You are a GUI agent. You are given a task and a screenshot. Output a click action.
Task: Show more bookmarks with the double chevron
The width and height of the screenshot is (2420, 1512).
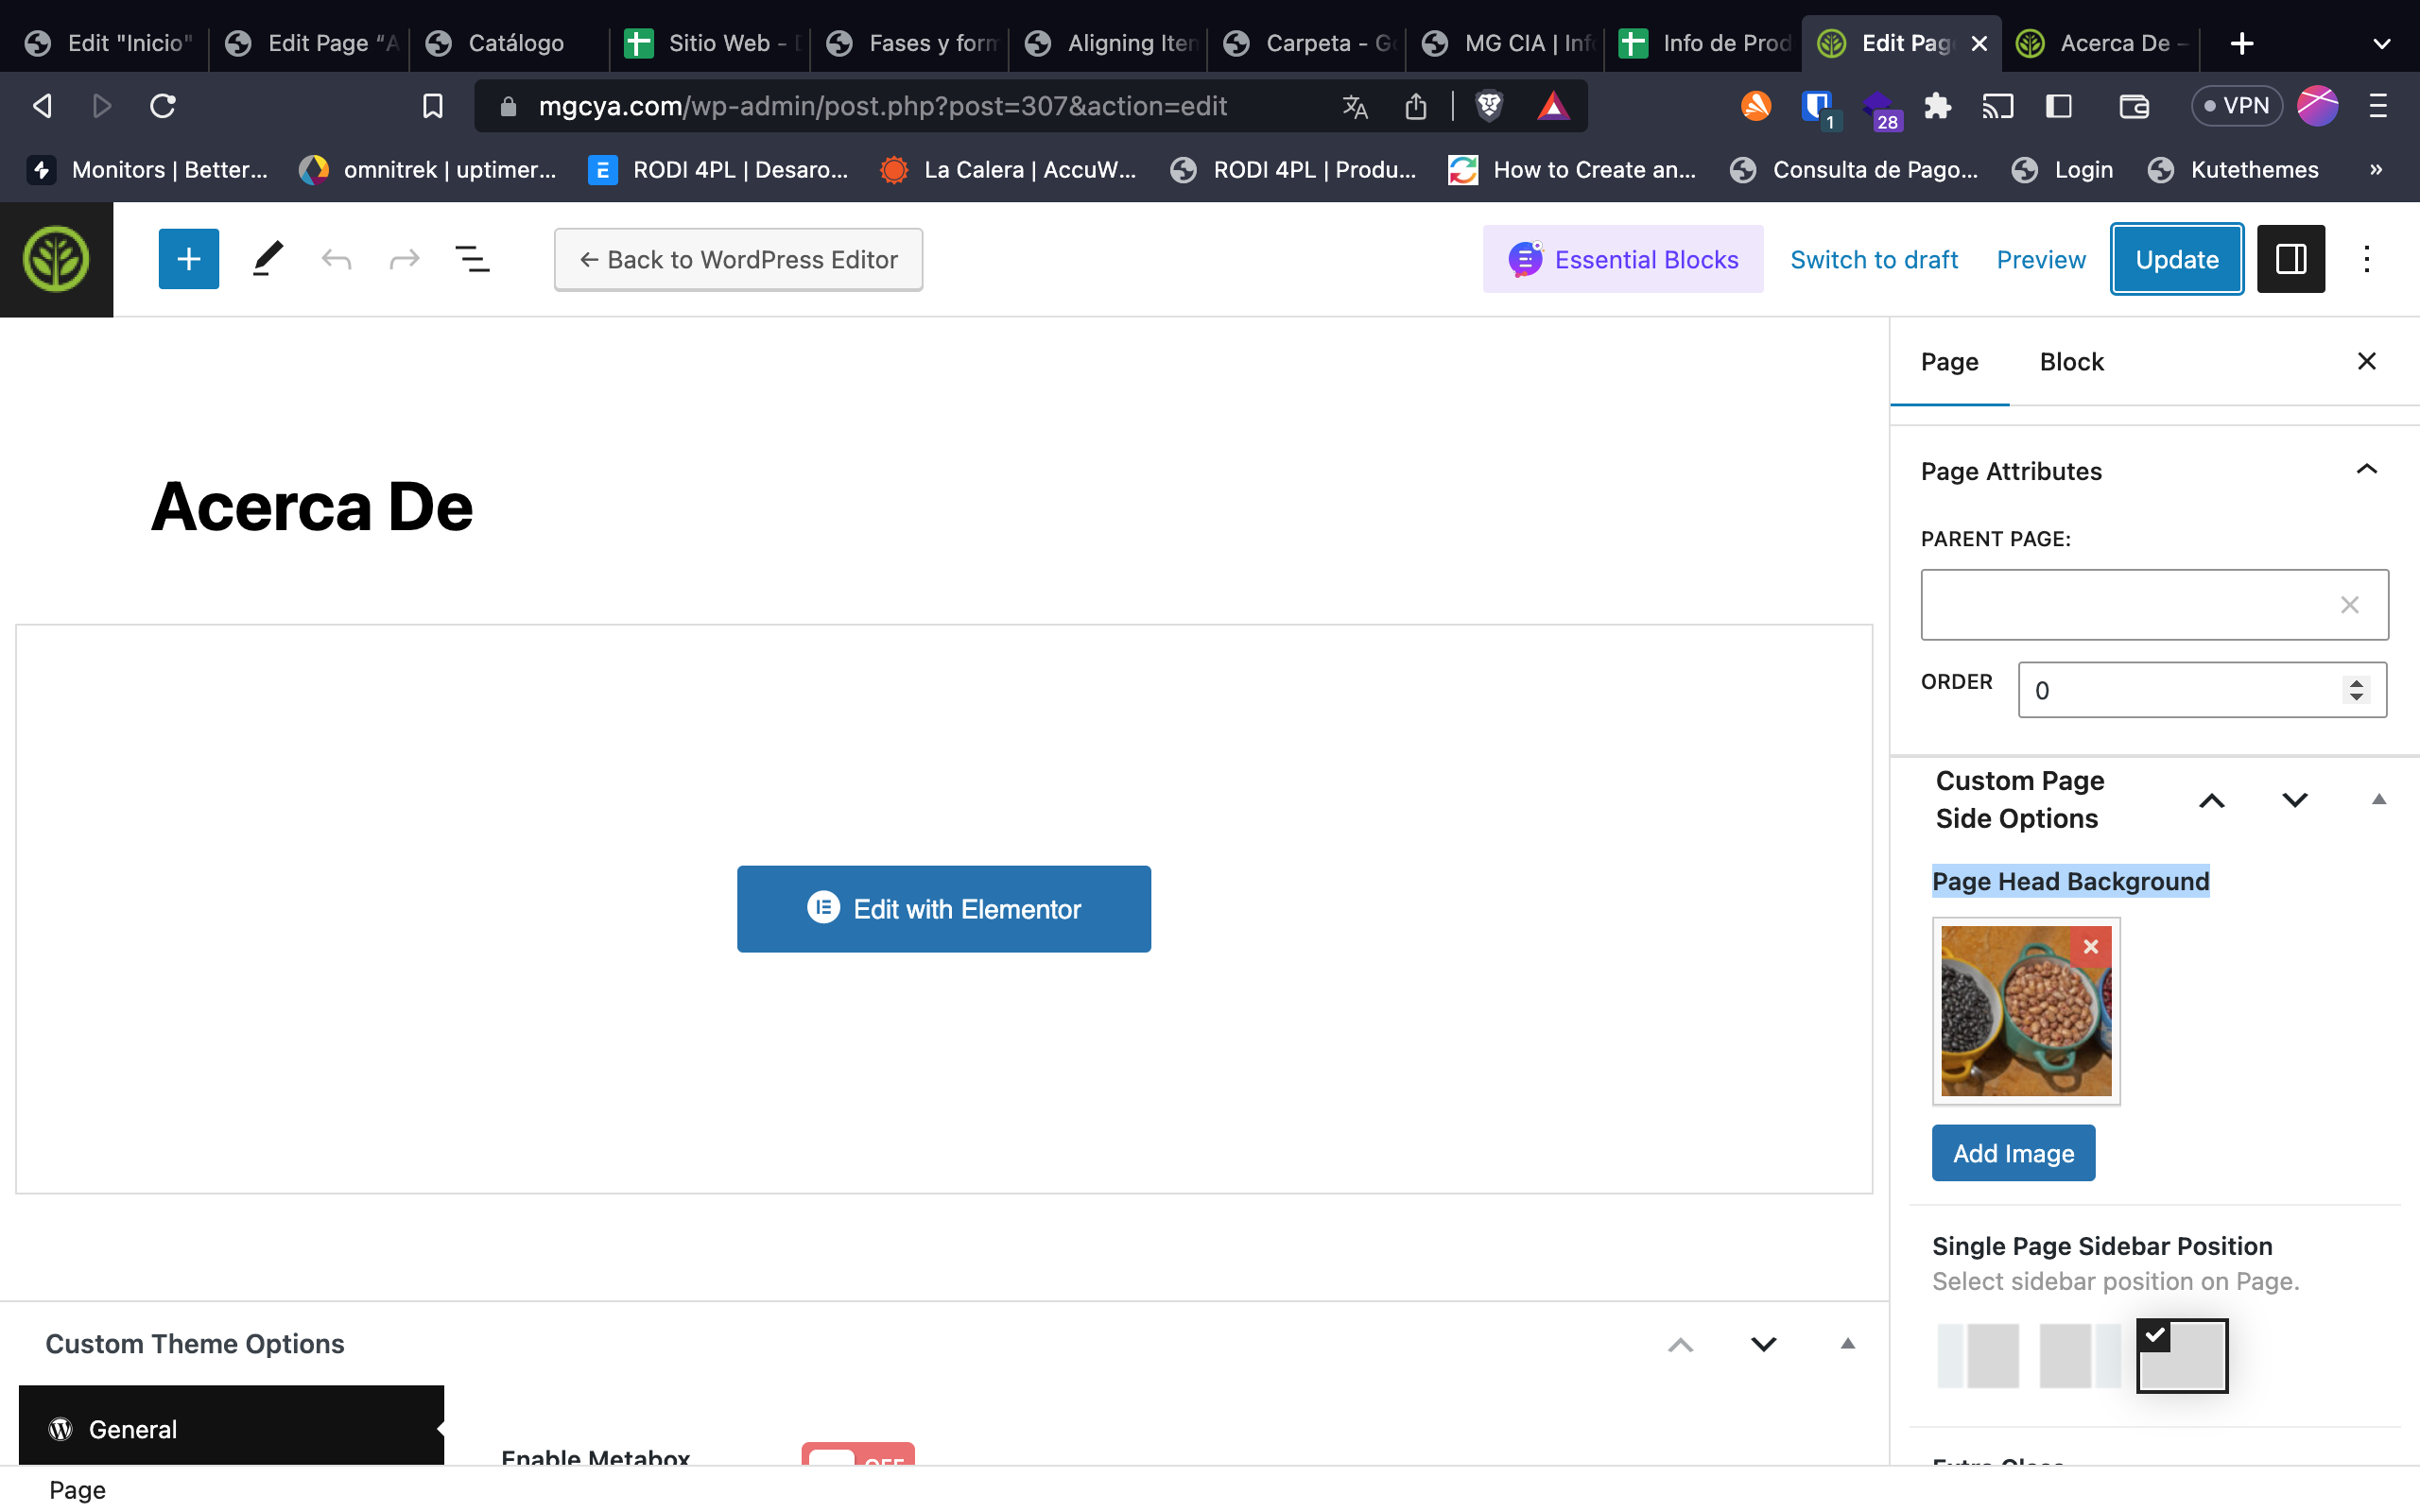[x=2376, y=170]
